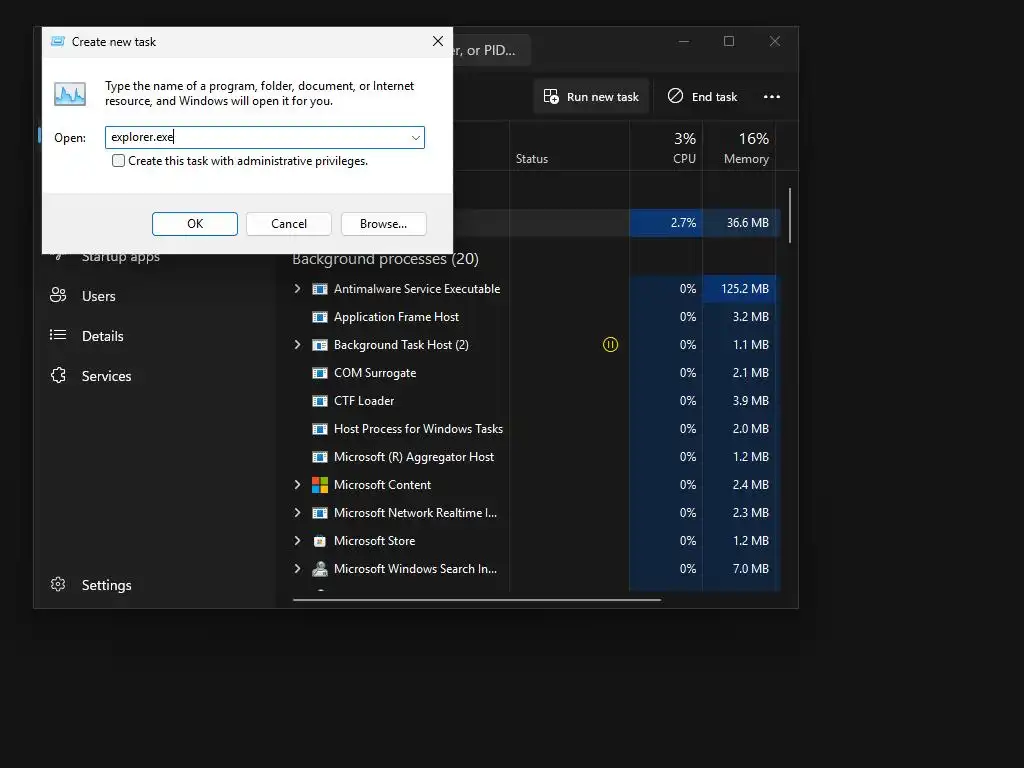
Task: Select Microsoft (R) Aggregator Host process
Action: [413, 457]
